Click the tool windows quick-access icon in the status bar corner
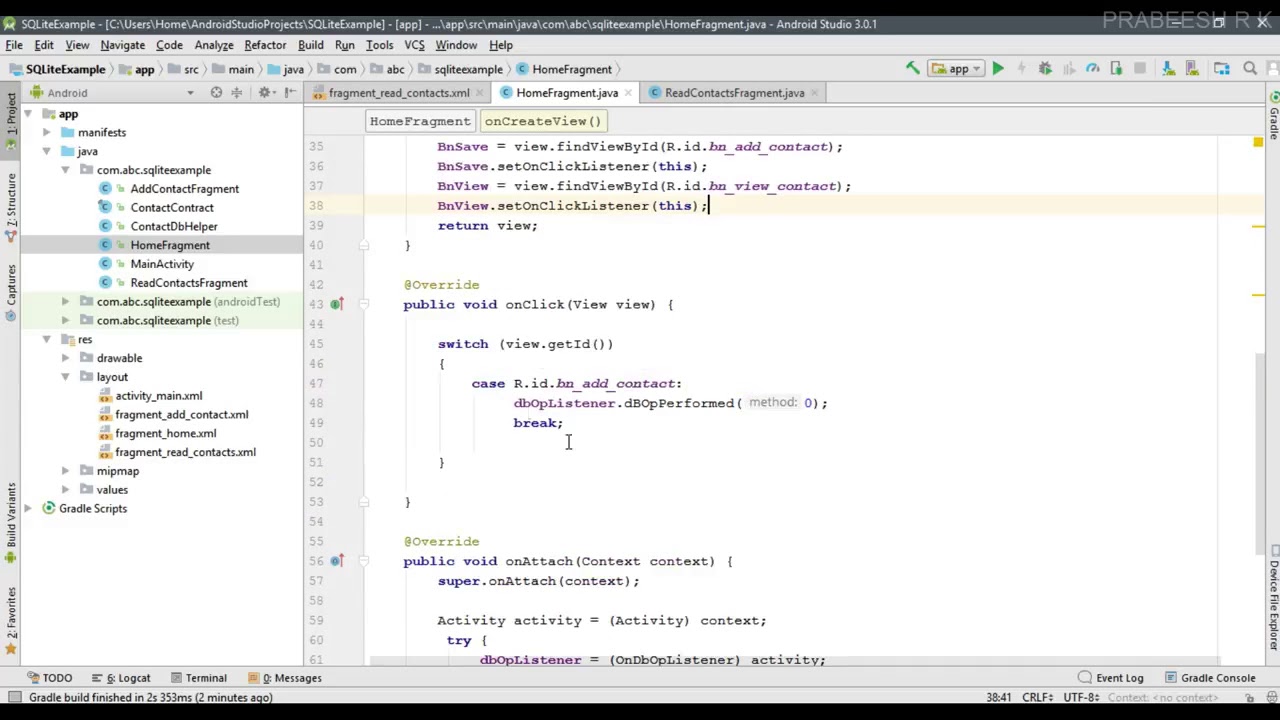This screenshot has height=720, width=1280. (x=14, y=697)
